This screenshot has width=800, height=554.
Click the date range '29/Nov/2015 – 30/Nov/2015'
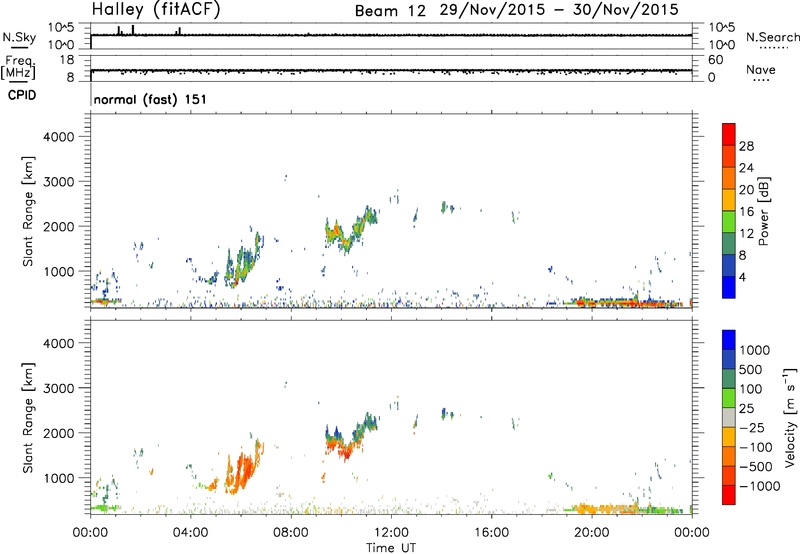click(559, 10)
